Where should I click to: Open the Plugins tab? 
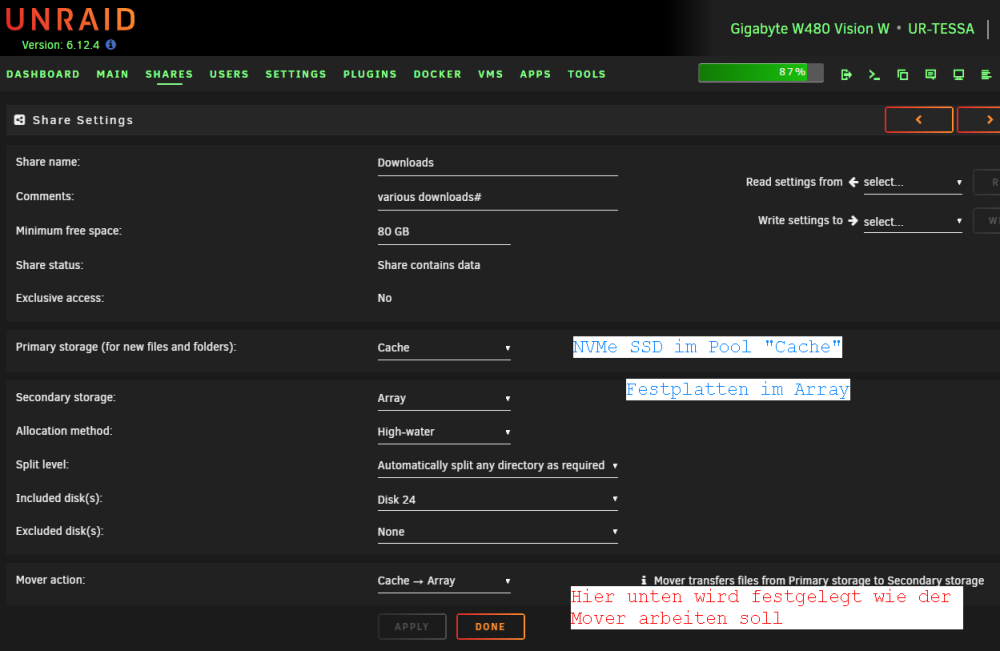pos(370,74)
